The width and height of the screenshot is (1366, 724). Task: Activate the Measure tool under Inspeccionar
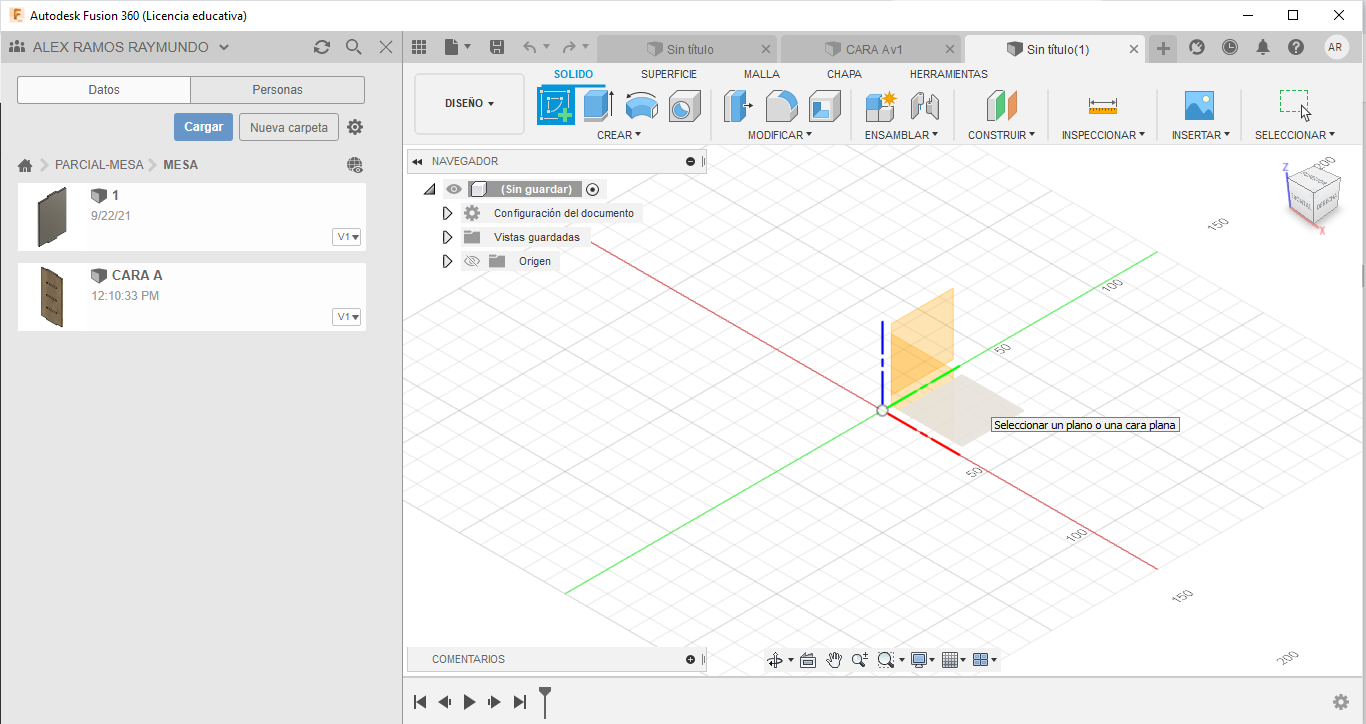[x=1103, y=105]
